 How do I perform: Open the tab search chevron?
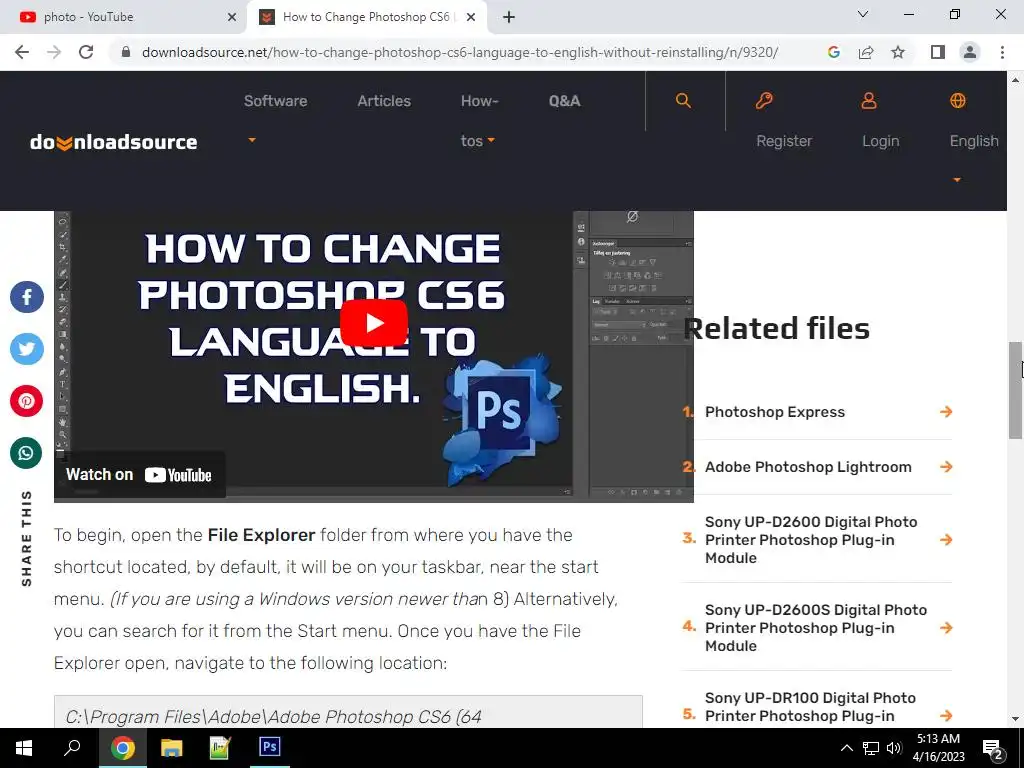(863, 14)
